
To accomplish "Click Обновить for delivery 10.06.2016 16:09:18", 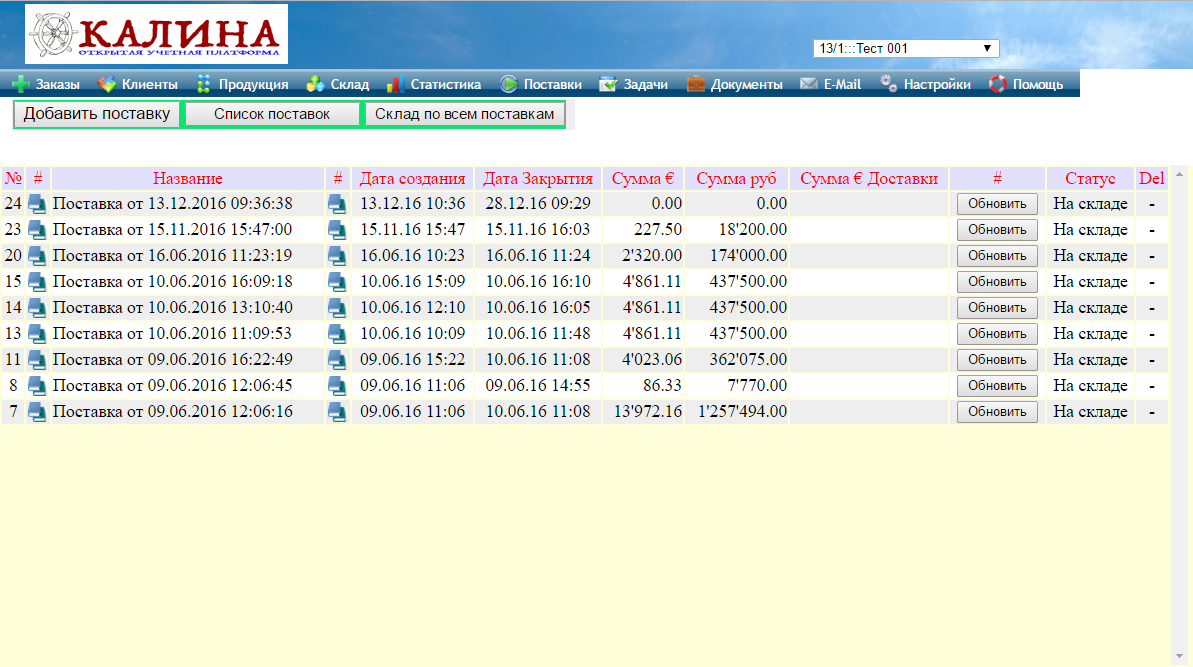I will point(997,281).
